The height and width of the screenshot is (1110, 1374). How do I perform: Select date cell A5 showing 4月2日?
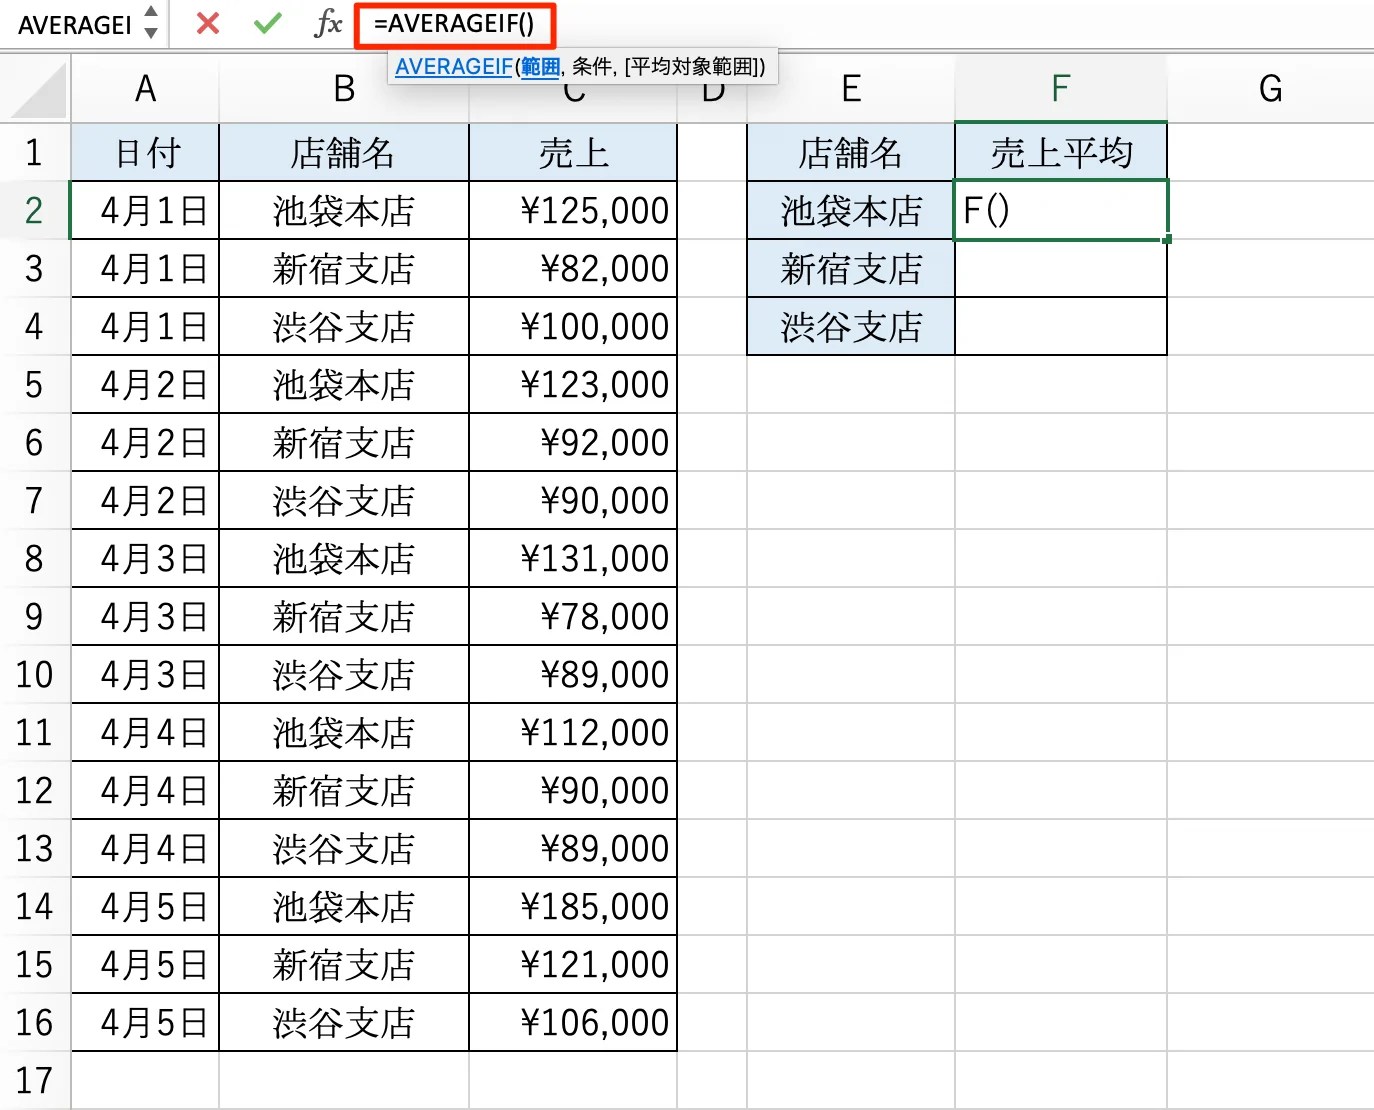(145, 385)
